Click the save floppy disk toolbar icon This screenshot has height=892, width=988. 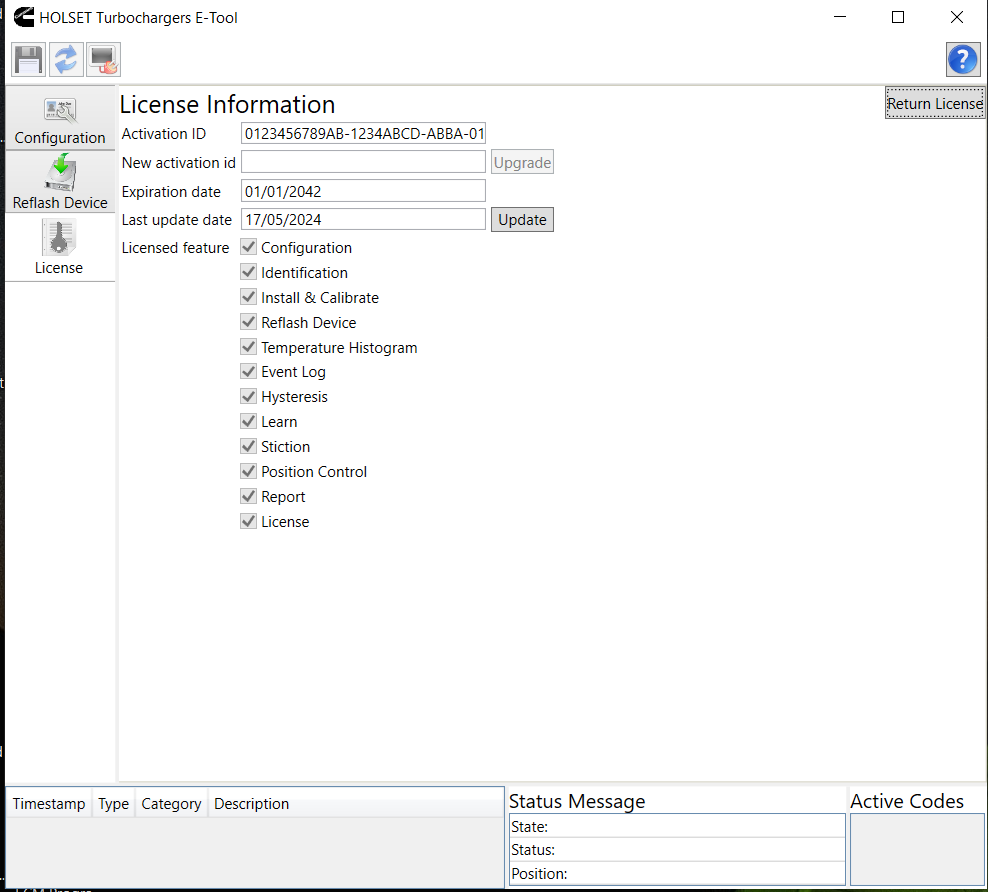tap(28, 60)
